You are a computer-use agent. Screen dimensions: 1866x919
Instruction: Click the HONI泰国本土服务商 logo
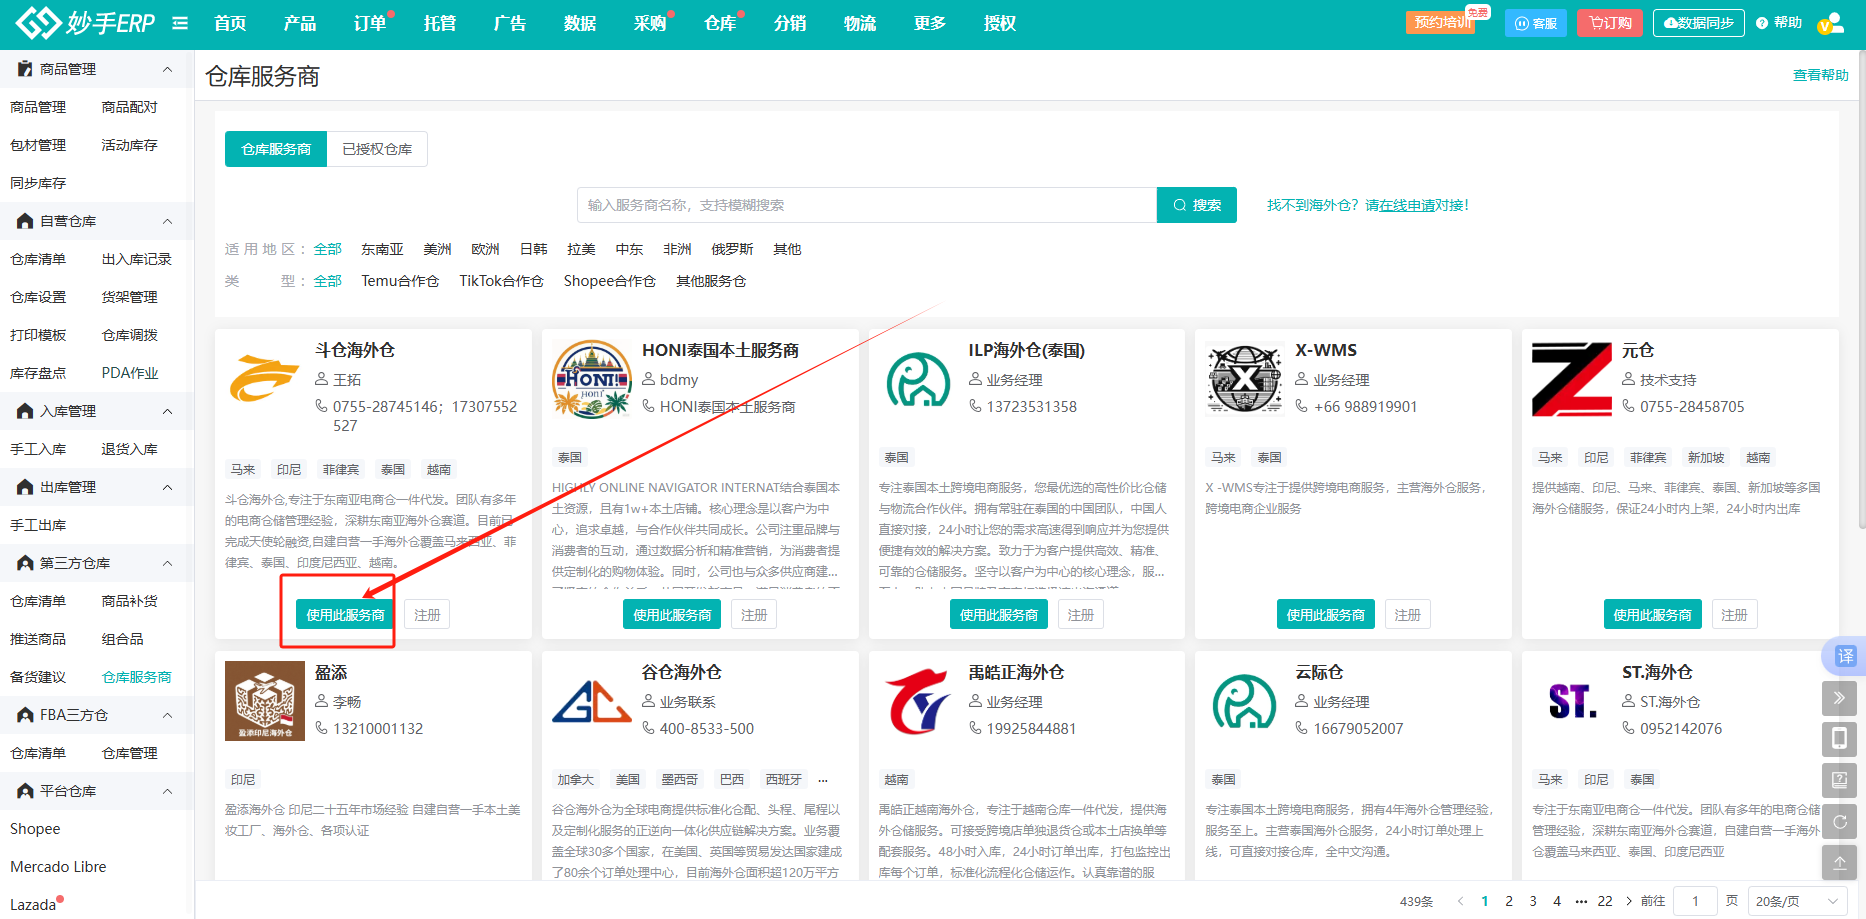click(591, 379)
